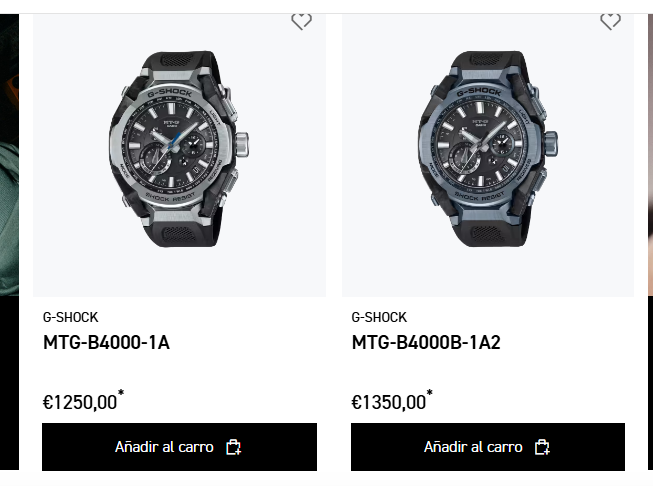Click G-SHOCK brand label above MTG-B4000-1A

click(x=70, y=317)
